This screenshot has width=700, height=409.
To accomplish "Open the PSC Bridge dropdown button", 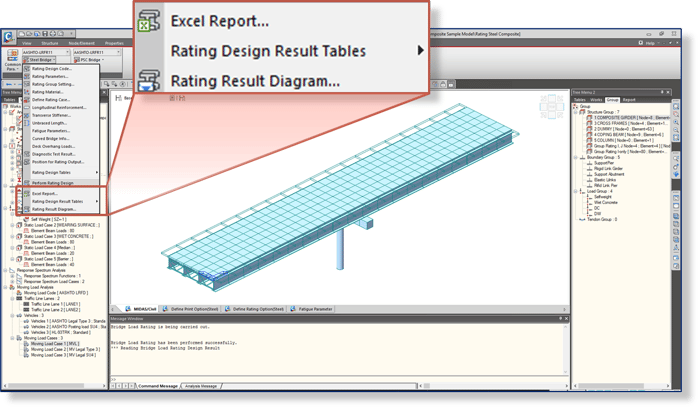I will click(x=87, y=60).
